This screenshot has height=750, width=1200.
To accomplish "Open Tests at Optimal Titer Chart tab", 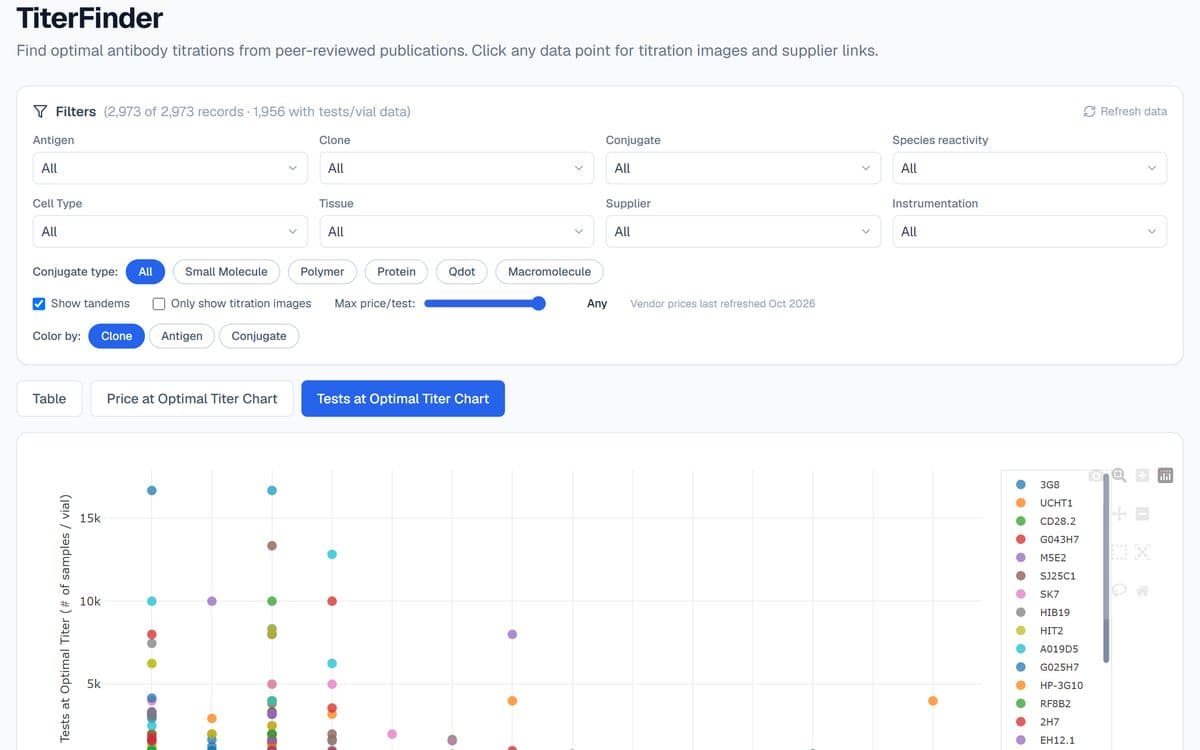I will coord(403,398).
